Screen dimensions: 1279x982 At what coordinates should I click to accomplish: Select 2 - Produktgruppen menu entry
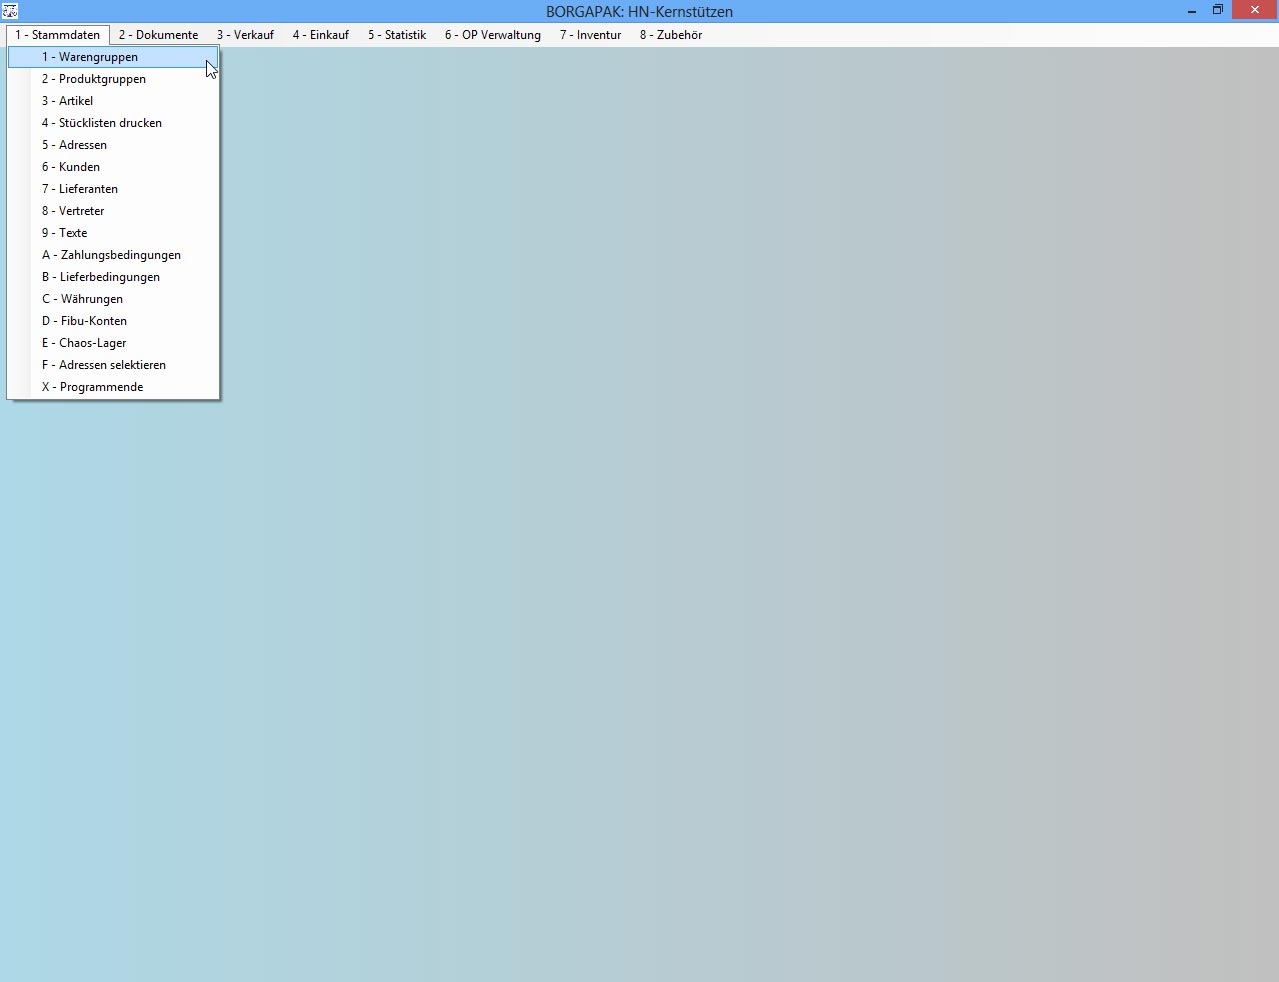[113, 79]
